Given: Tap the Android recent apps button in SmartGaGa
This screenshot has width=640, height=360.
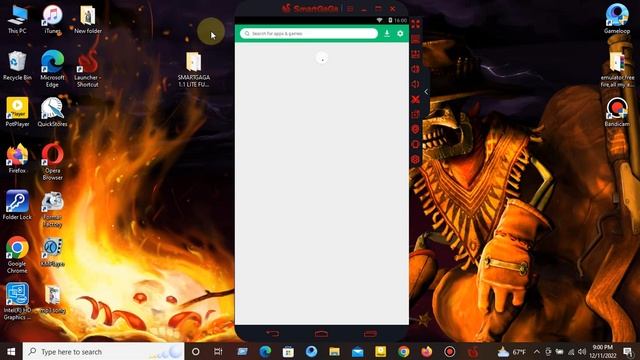Looking at the screenshot, I should [x=370, y=334].
